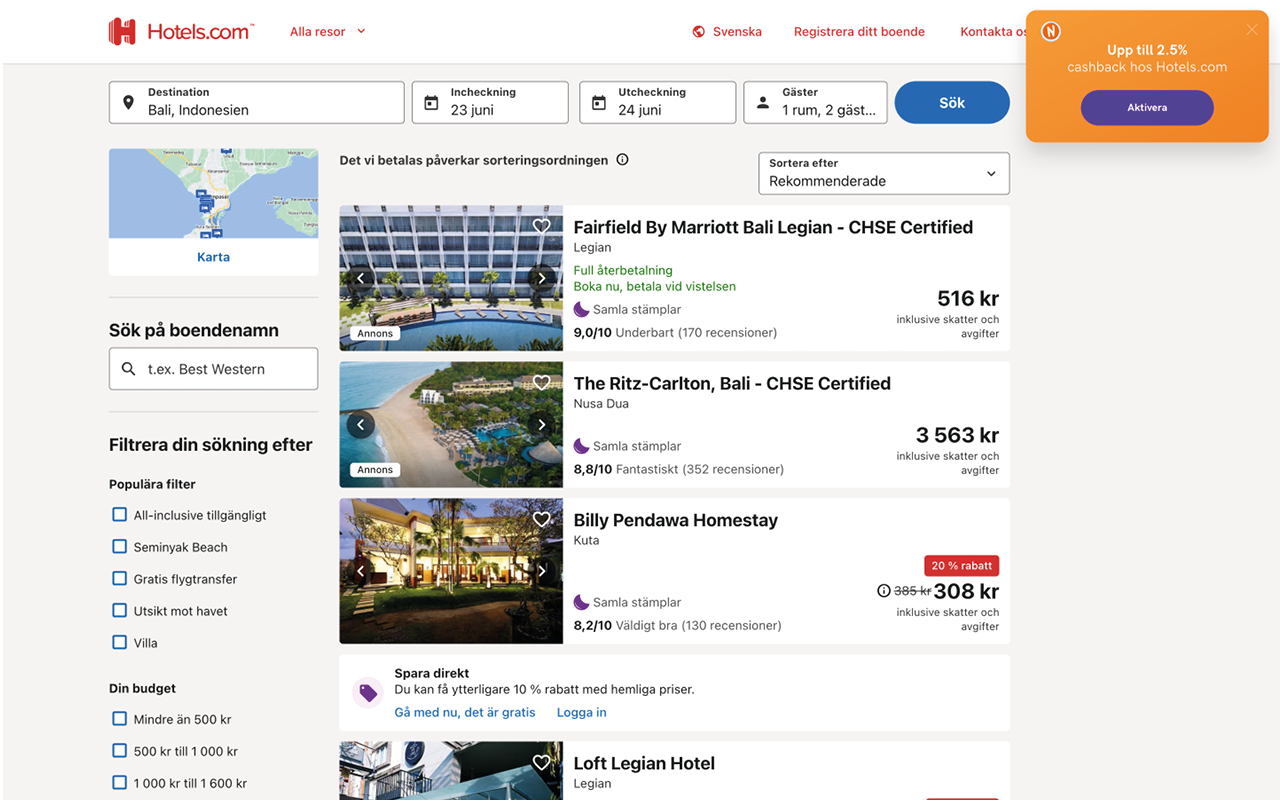The image size is (1280, 800).
Task: Click Logga in link
Action: 582,712
